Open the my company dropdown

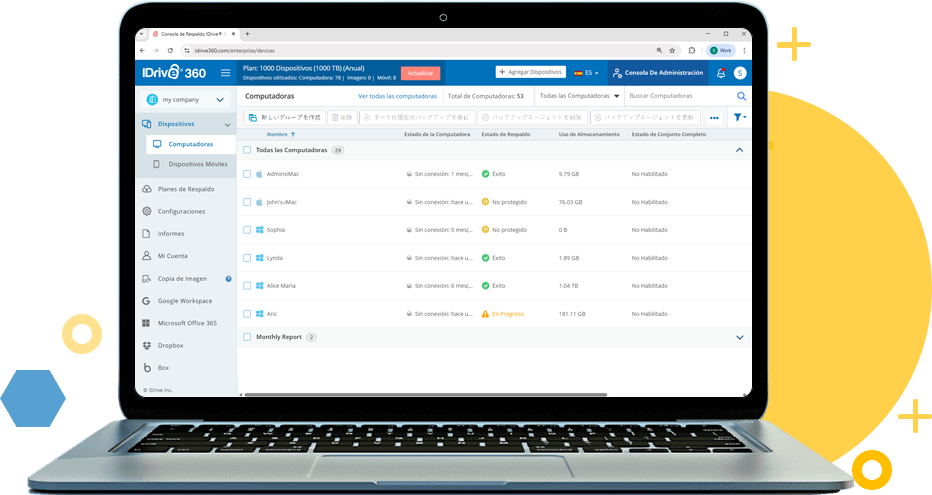coord(185,99)
